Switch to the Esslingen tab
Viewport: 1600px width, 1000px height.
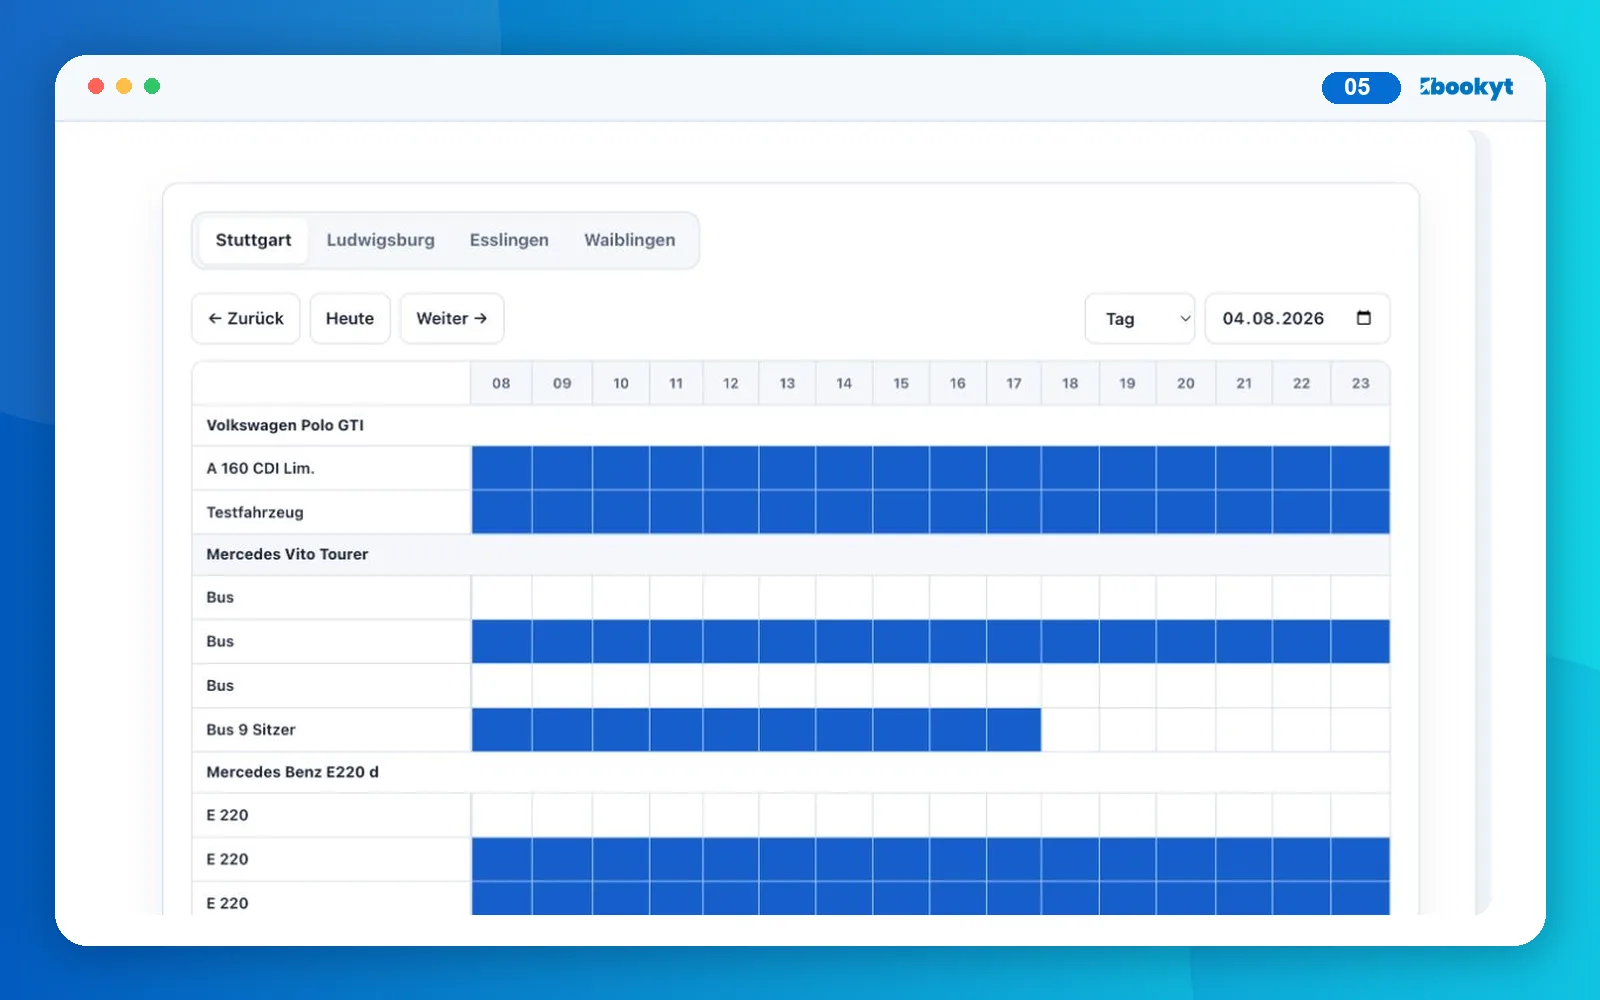(509, 240)
